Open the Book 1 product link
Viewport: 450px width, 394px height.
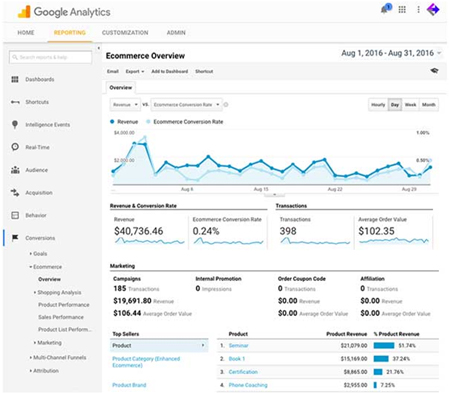tap(237, 359)
